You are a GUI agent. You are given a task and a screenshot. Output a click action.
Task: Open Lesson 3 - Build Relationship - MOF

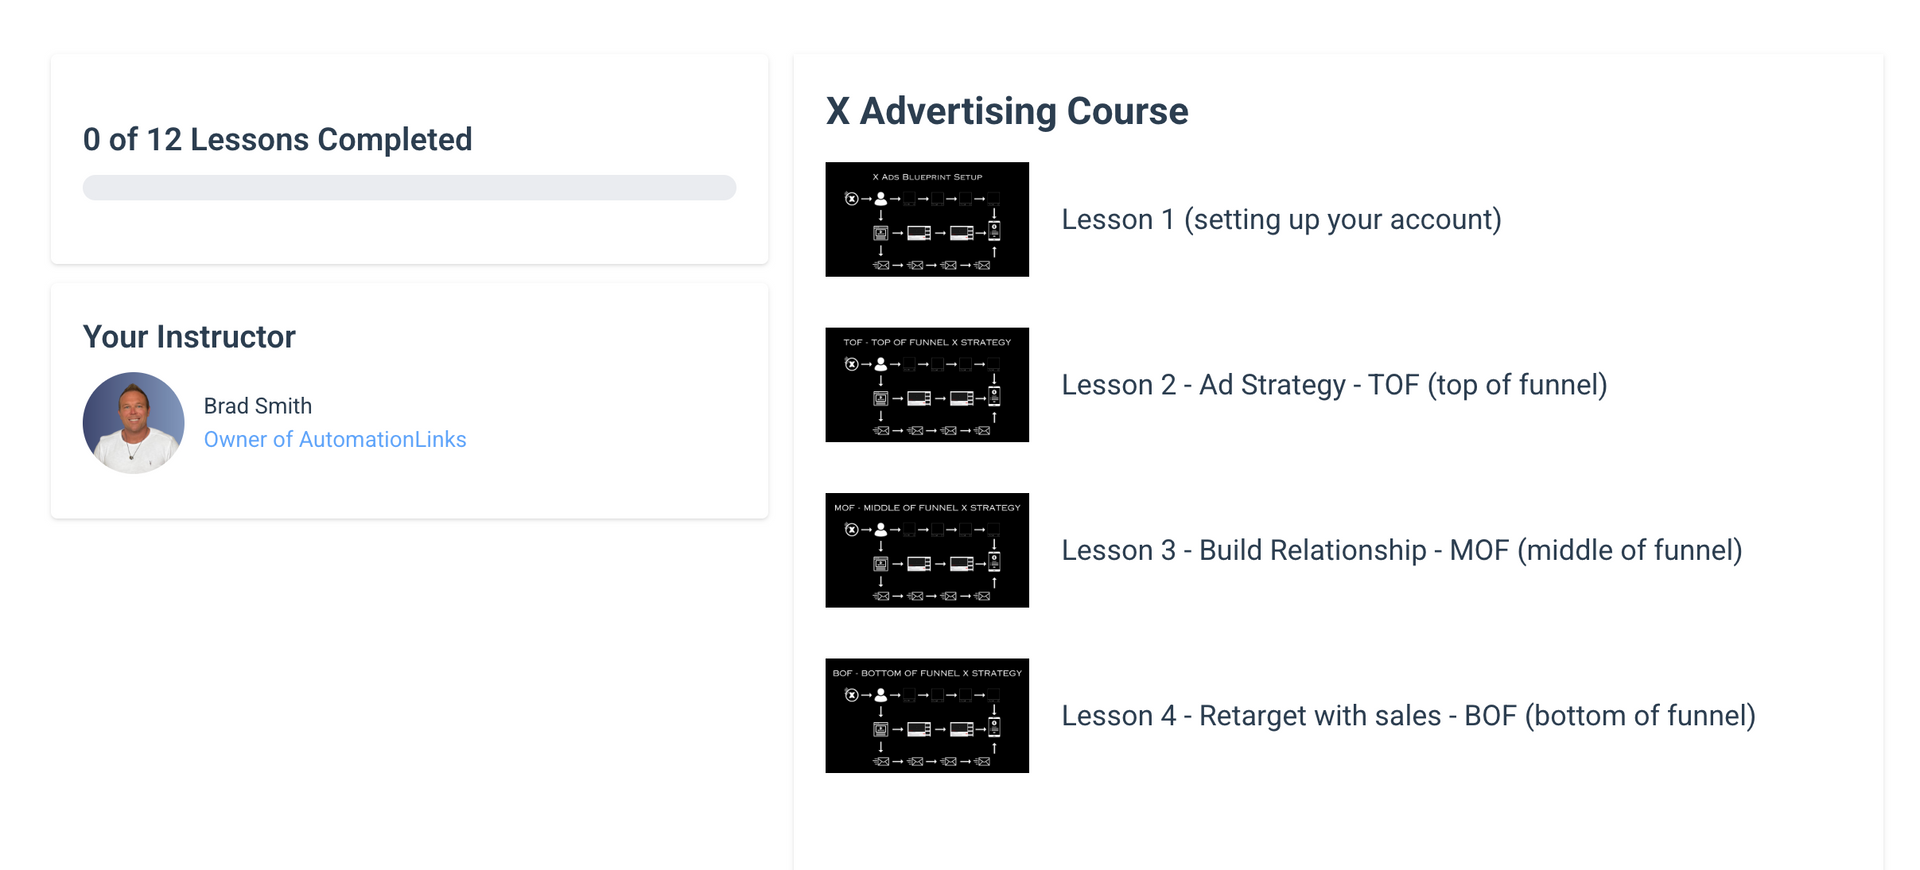(x=1402, y=550)
